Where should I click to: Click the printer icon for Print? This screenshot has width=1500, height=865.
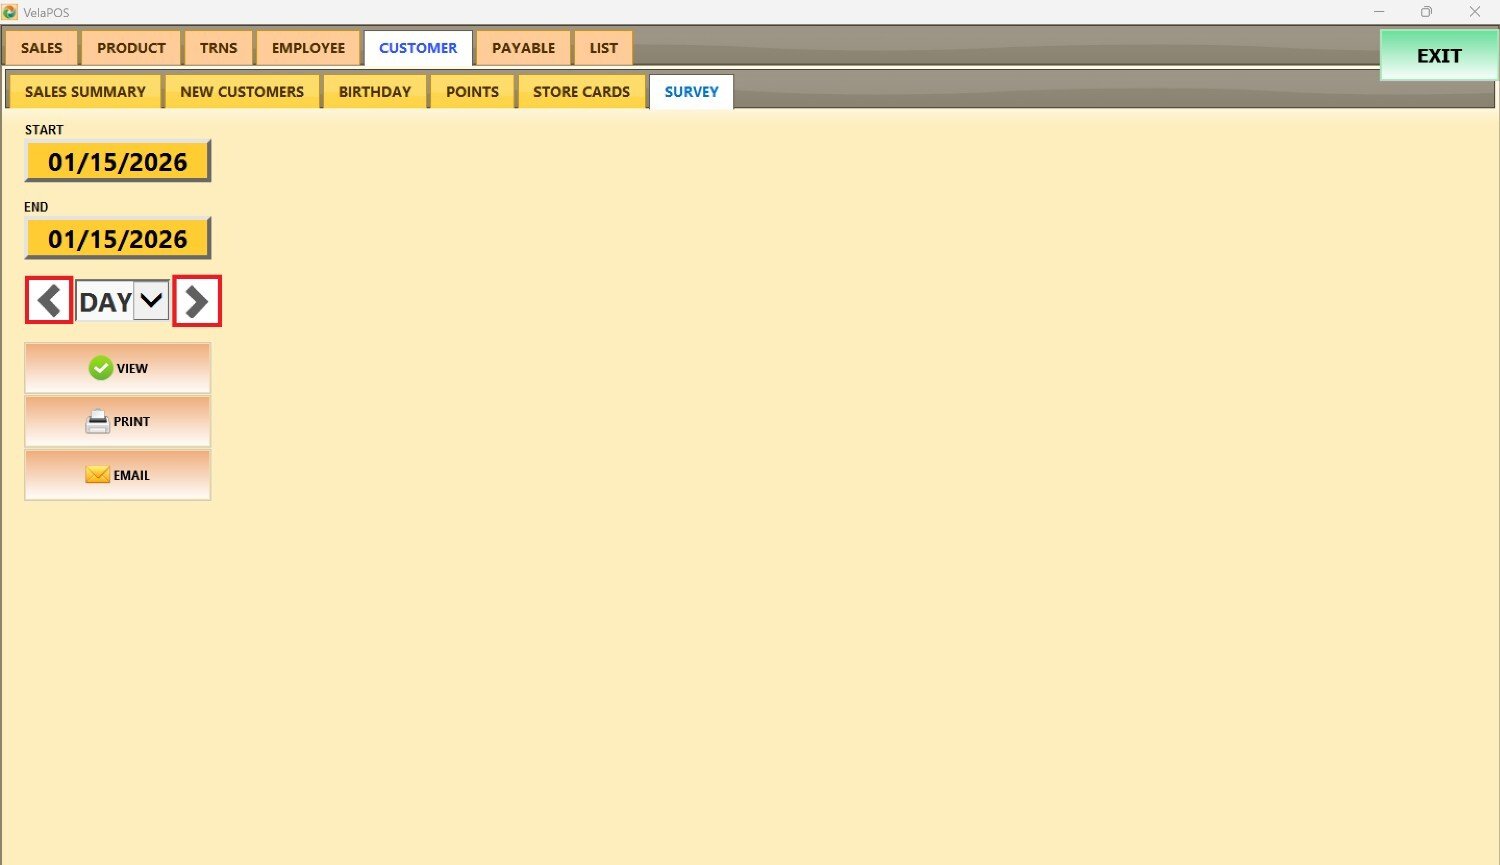[x=97, y=422]
